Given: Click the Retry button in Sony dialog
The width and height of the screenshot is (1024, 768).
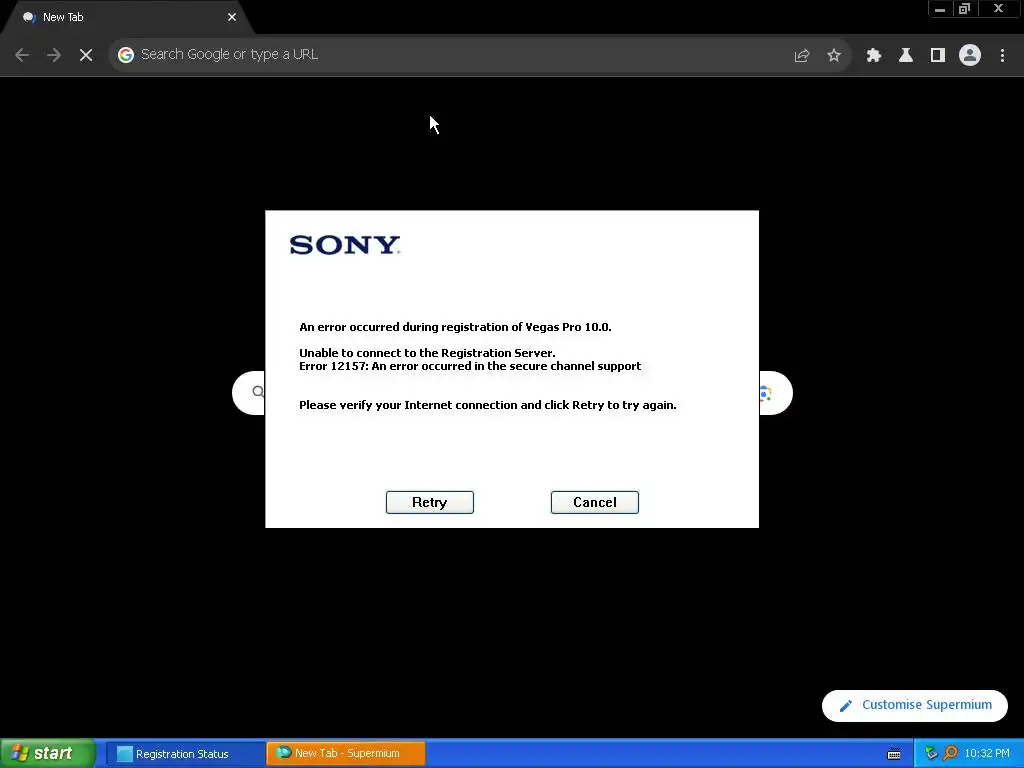Looking at the screenshot, I should [430, 502].
